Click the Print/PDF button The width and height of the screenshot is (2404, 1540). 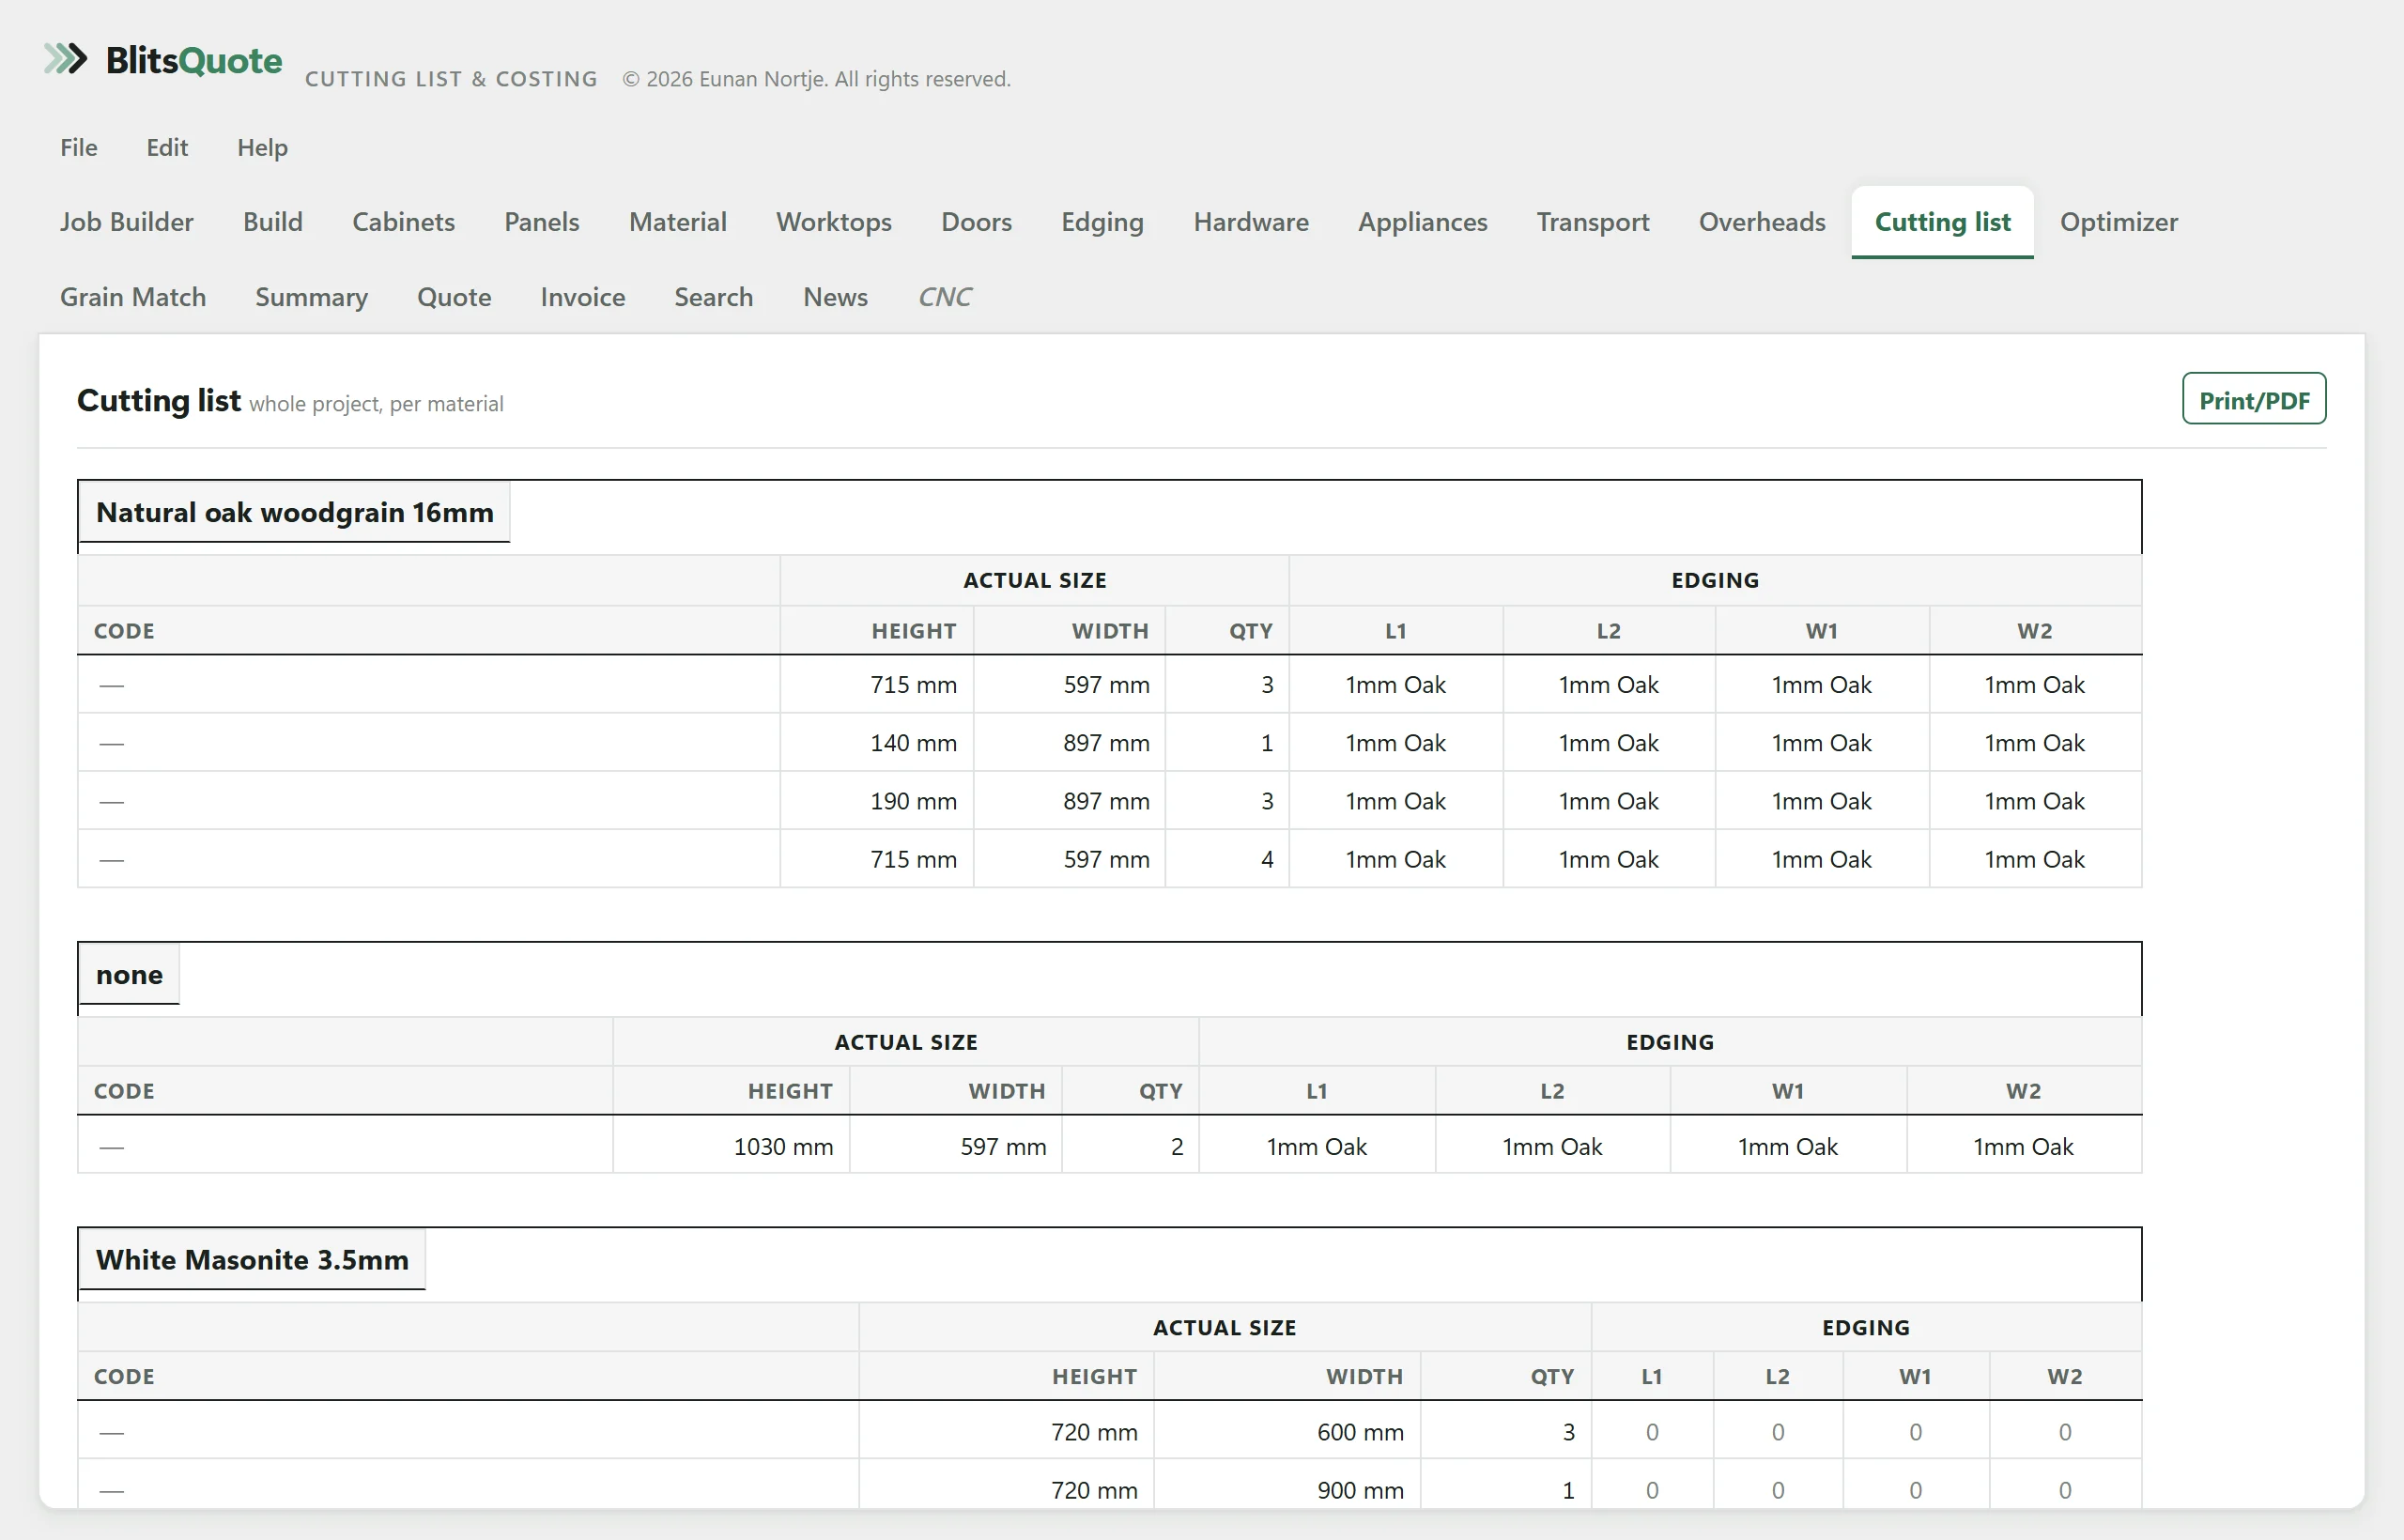(x=2254, y=399)
